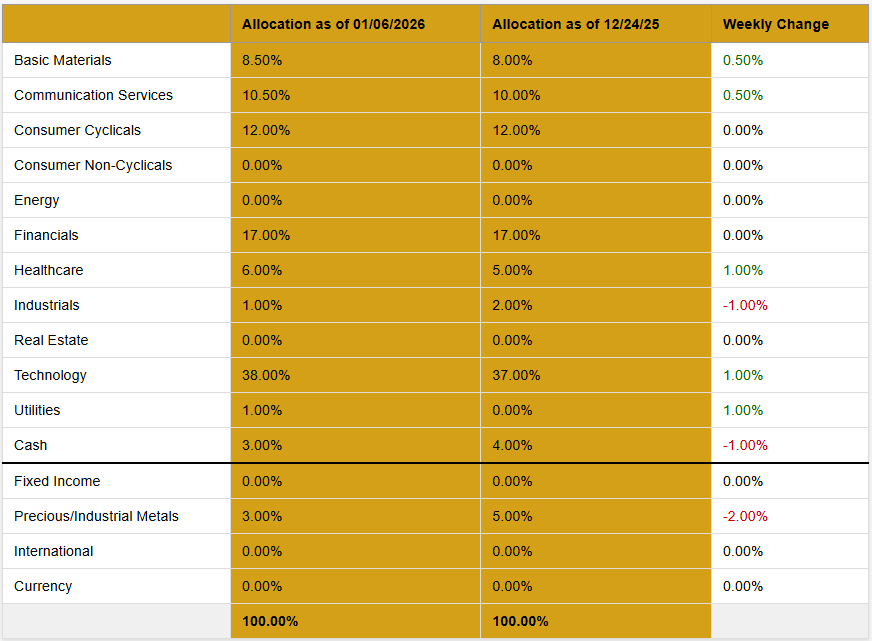Click Basic Materials 0.50% weekly change
The image size is (872, 641).
click(x=742, y=60)
